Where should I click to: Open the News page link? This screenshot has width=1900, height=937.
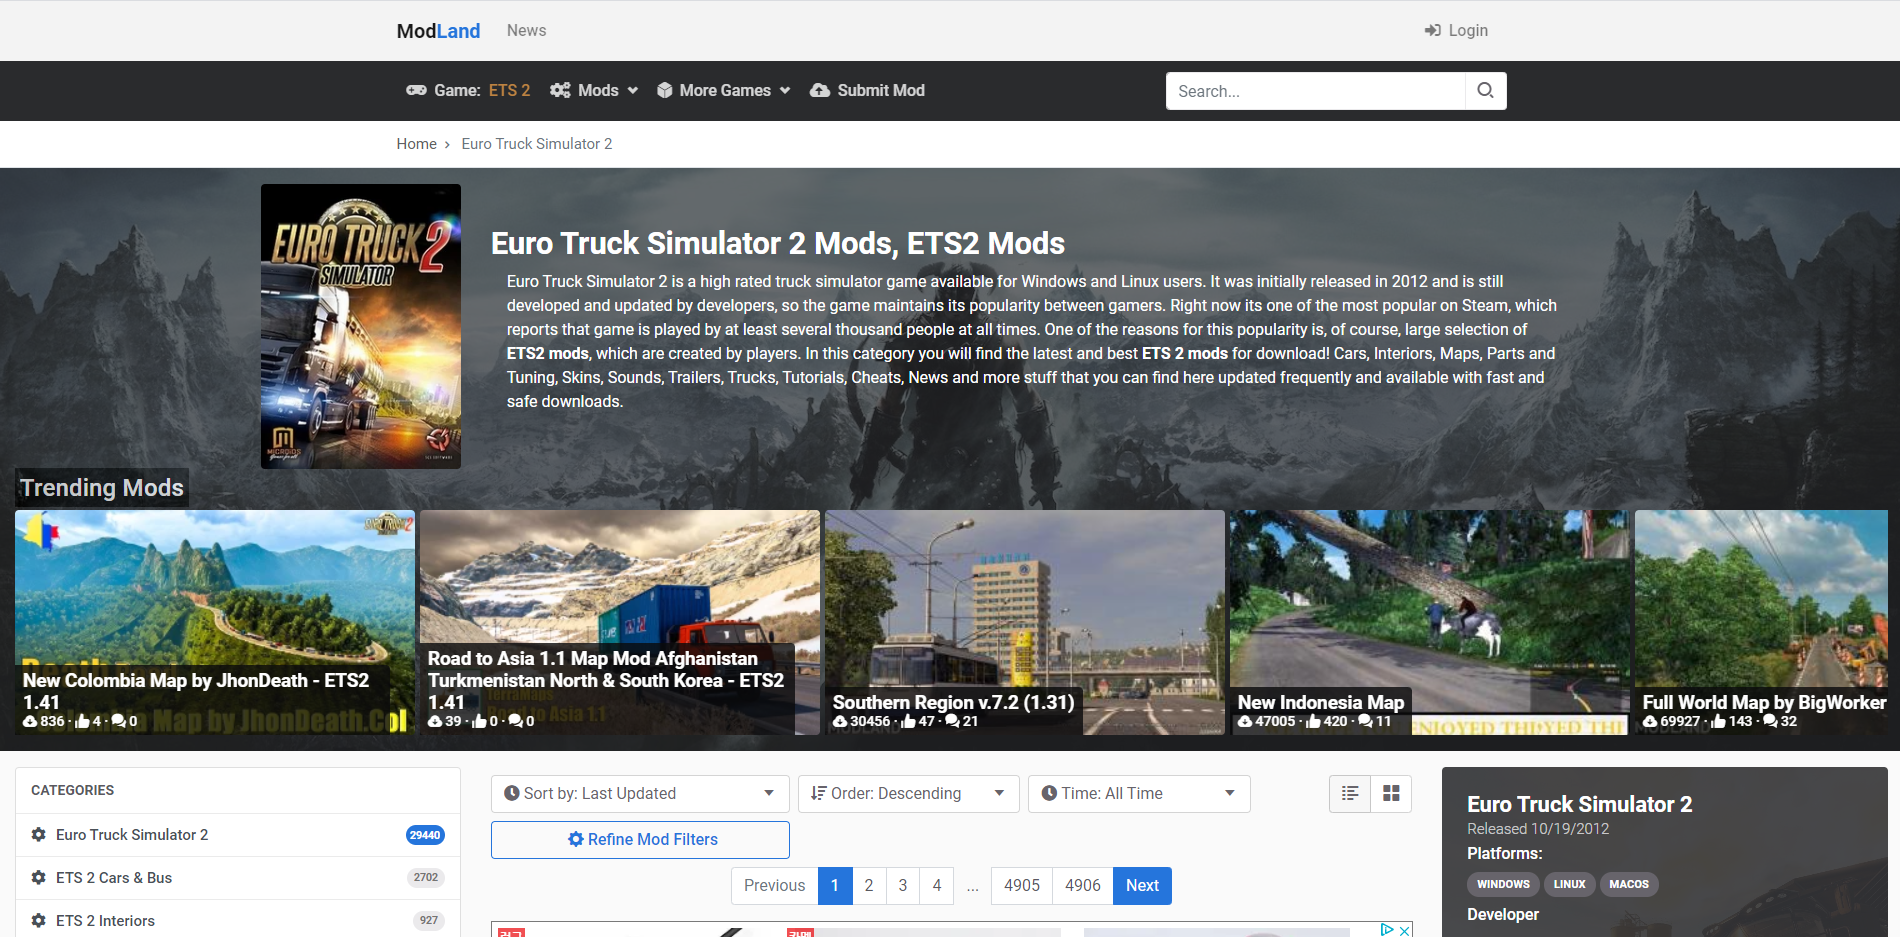(x=526, y=31)
